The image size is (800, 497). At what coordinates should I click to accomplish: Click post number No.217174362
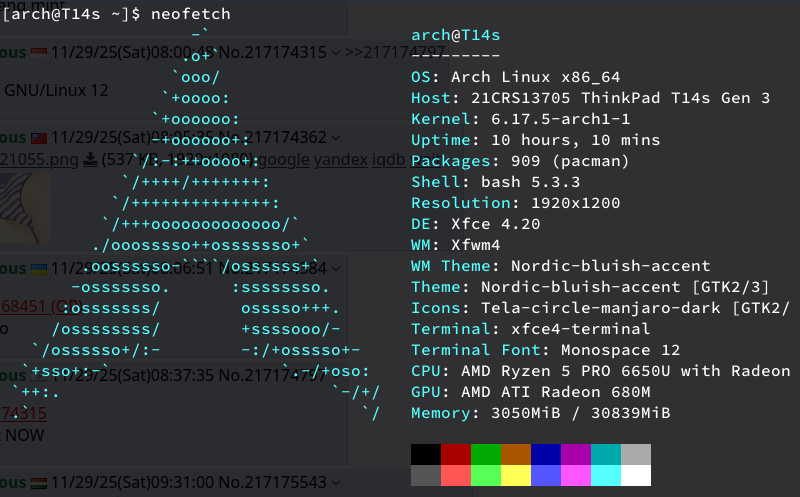point(272,138)
